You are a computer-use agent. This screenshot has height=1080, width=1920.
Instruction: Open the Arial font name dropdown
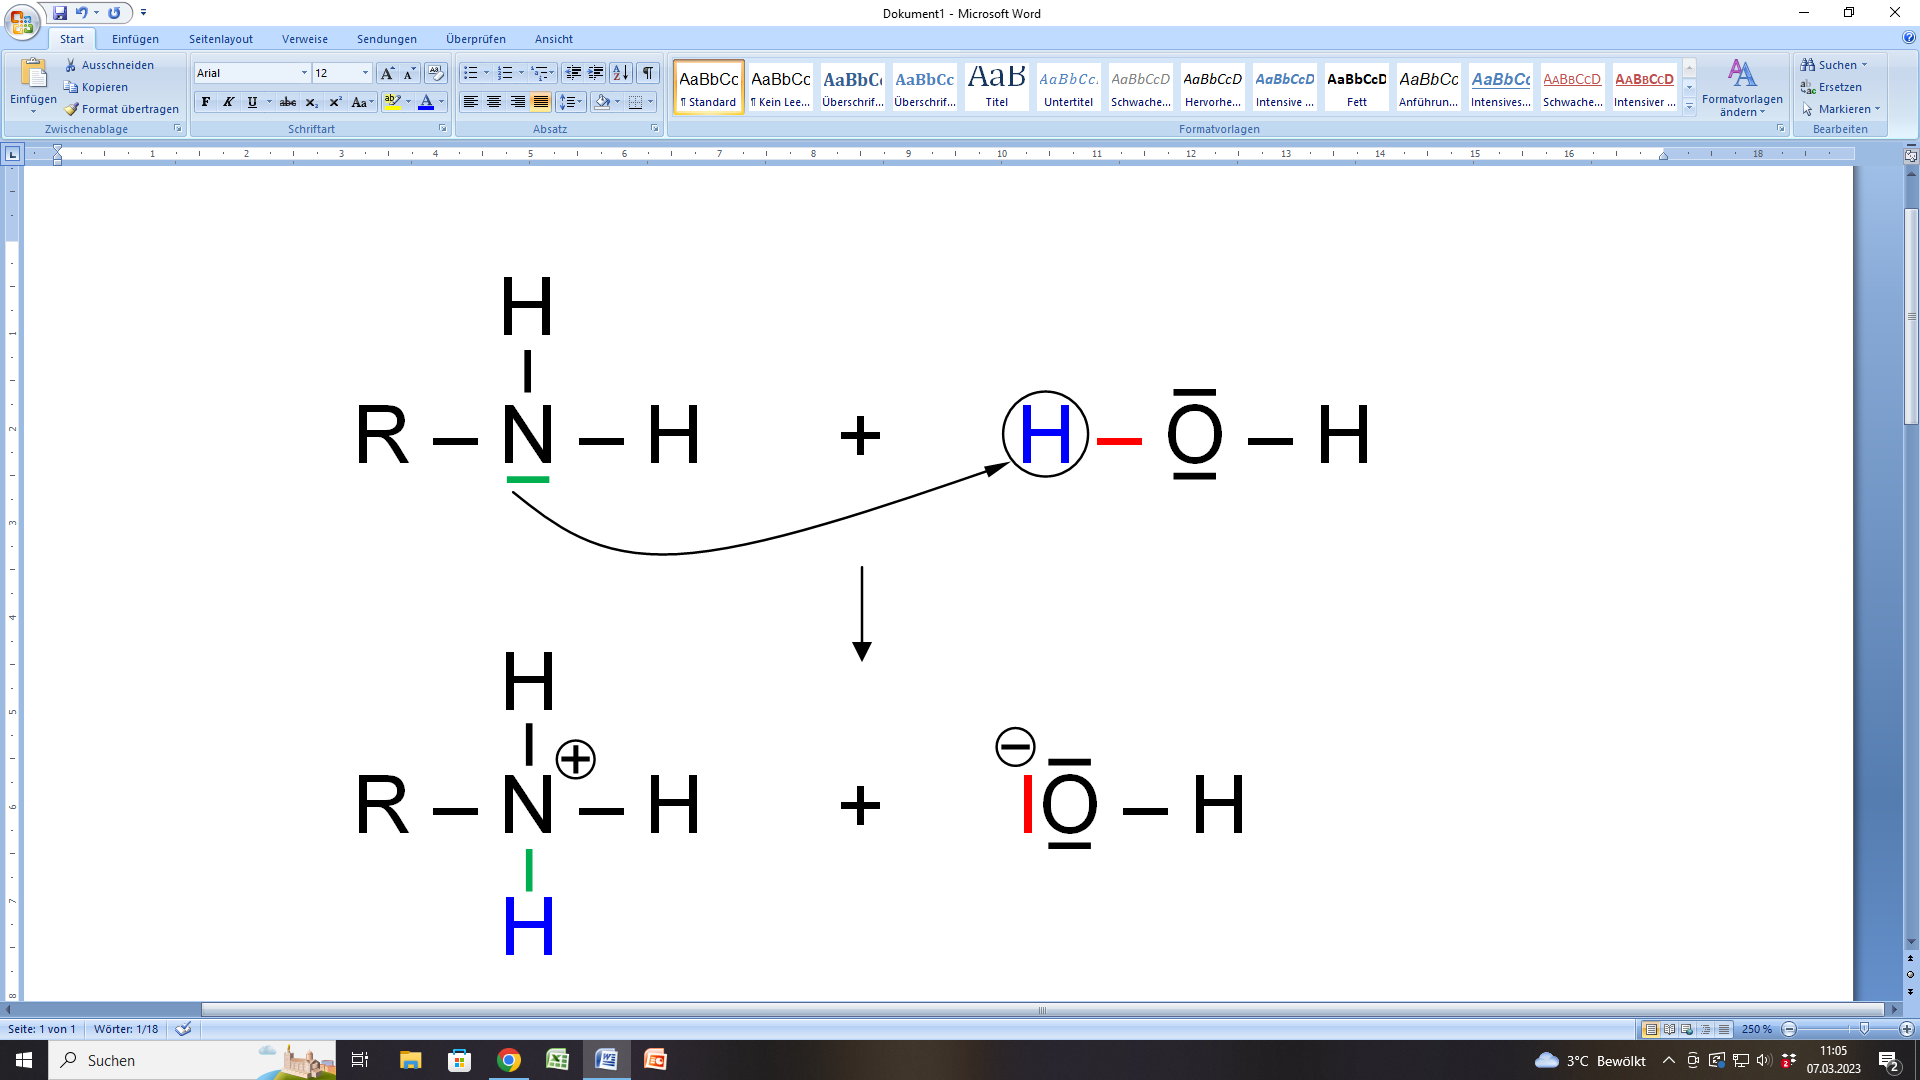(x=304, y=73)
